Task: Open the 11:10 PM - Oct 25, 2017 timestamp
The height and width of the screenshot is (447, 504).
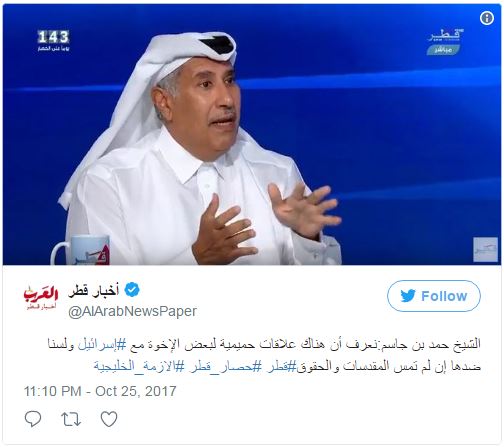Action: (100, 391)
